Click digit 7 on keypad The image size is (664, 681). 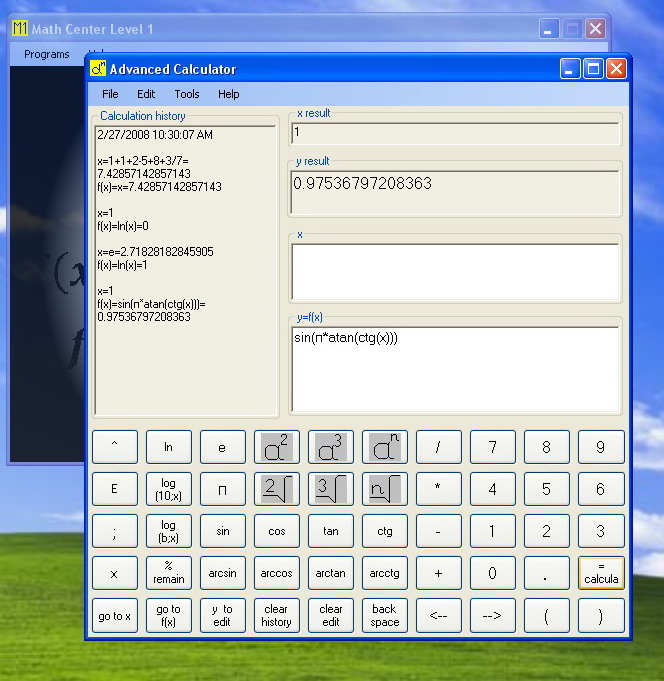(x=492, y=447)
